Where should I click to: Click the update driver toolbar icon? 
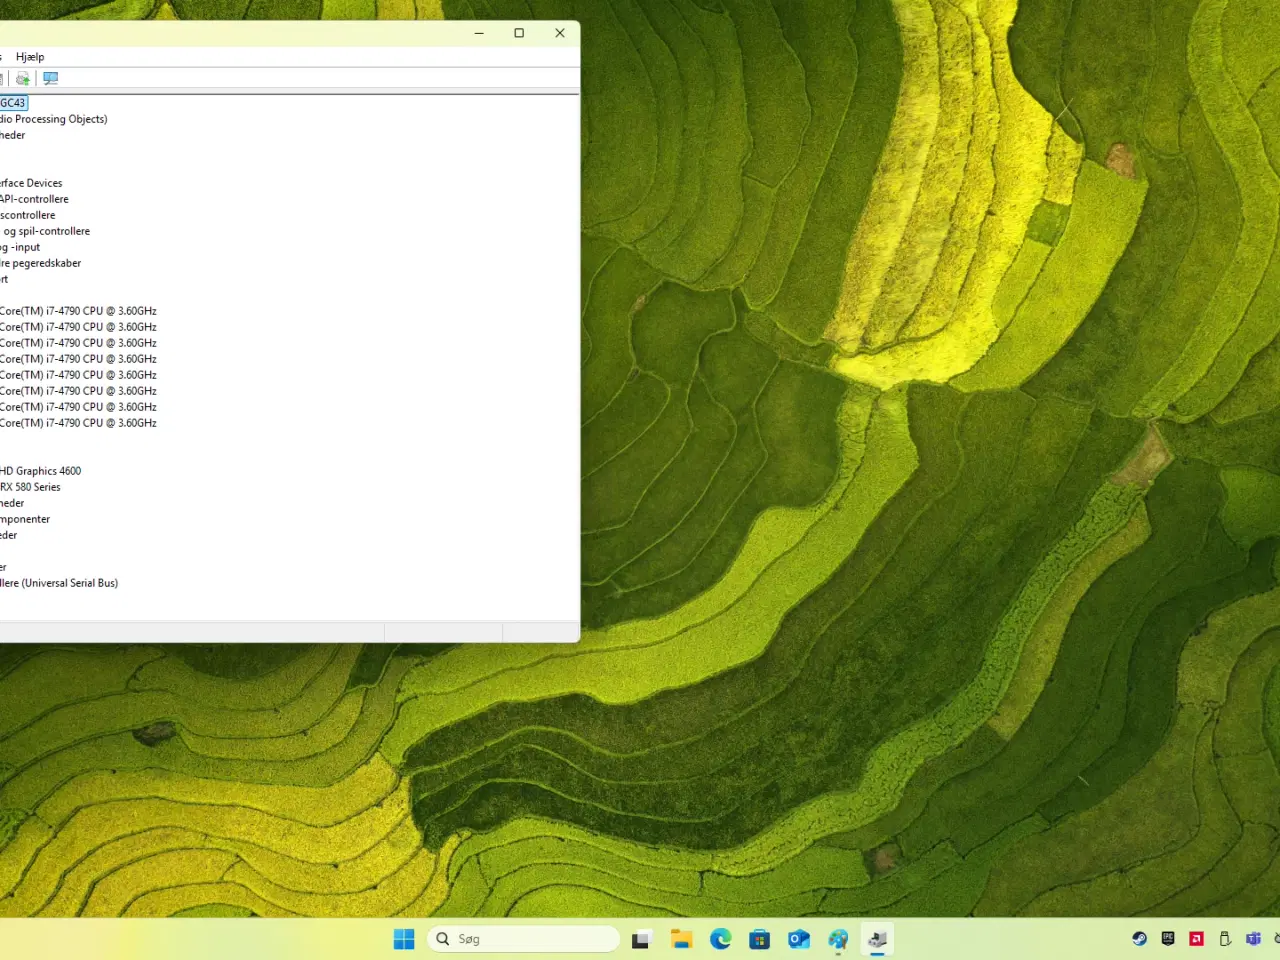(22, 79)
